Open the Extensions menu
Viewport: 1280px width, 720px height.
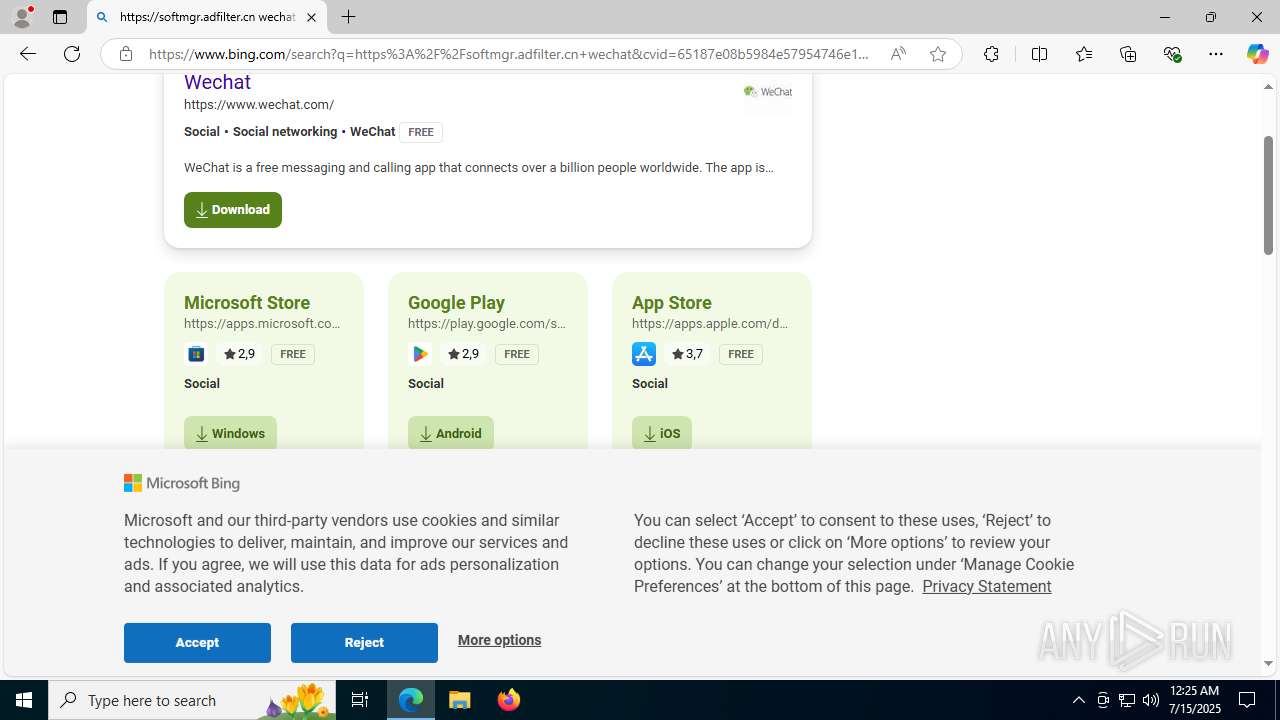click(x=991, y=54)
